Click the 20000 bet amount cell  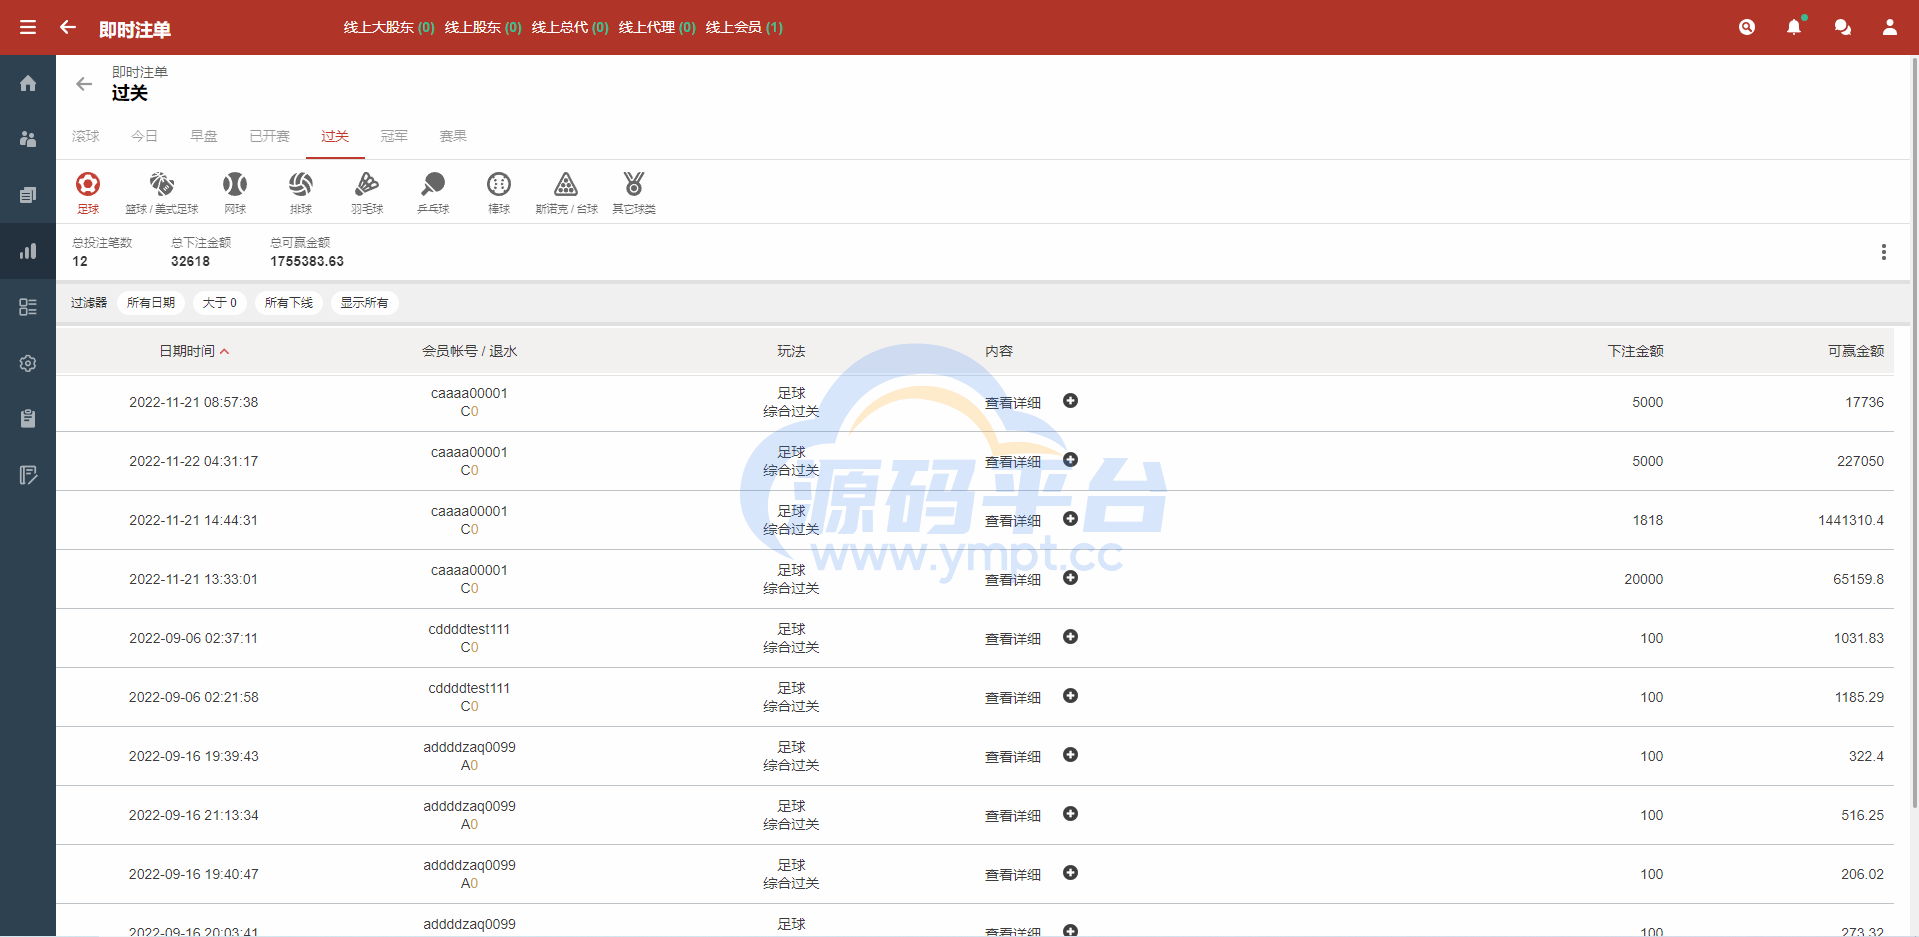click(x=1643, y=579)
